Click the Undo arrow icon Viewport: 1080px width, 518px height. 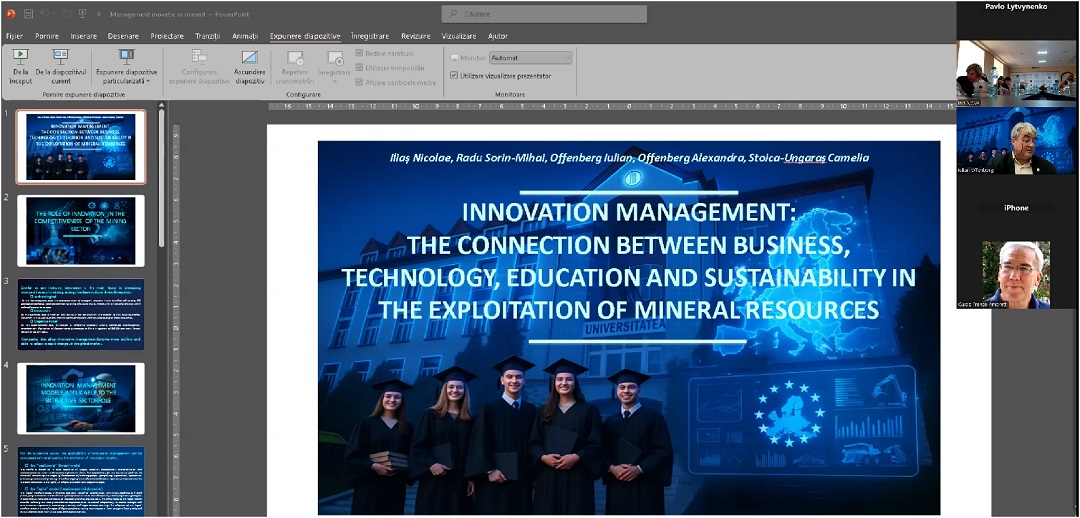[46, 14]
